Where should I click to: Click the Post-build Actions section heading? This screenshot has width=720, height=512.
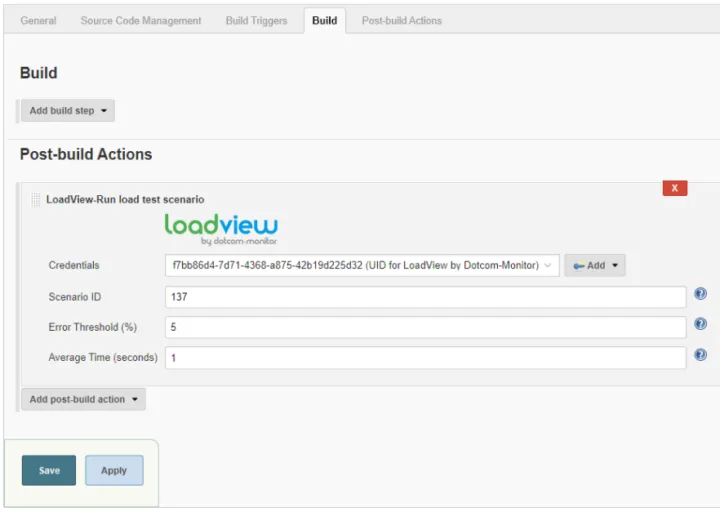tap(86, 154)
